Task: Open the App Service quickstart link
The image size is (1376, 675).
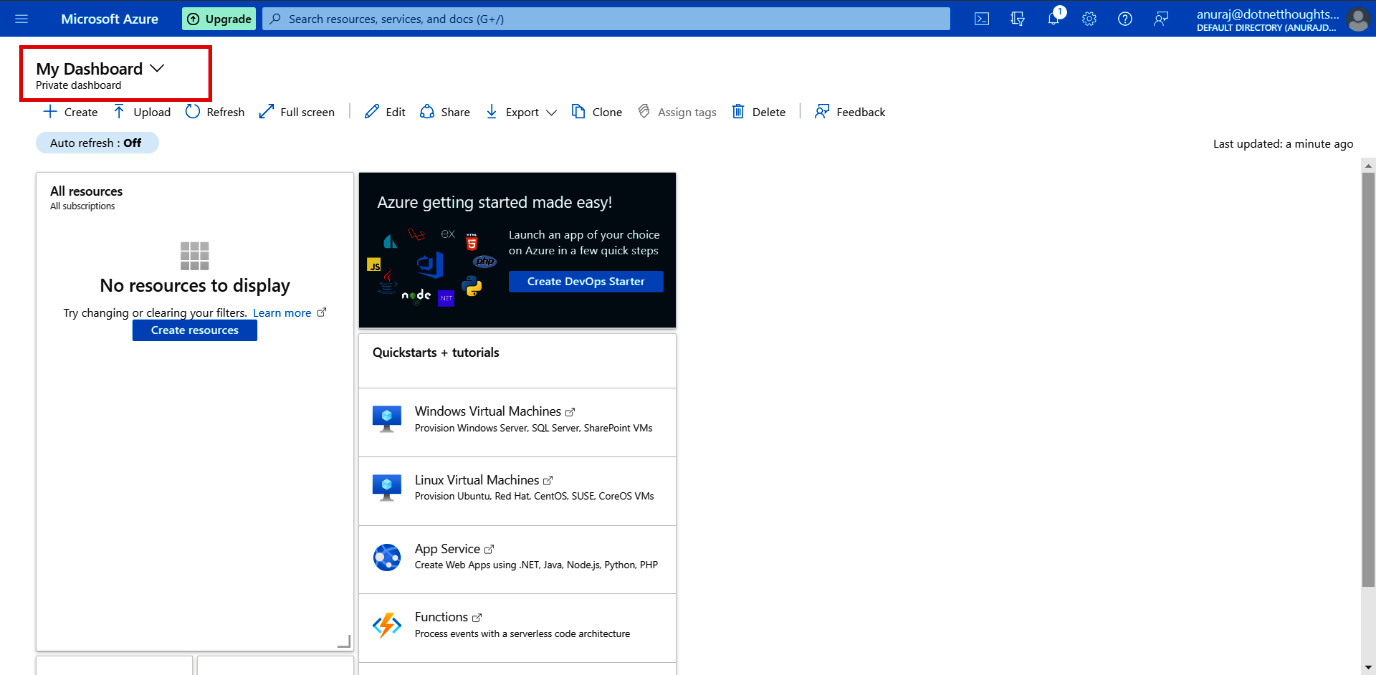Action: [x=448, y=549]
